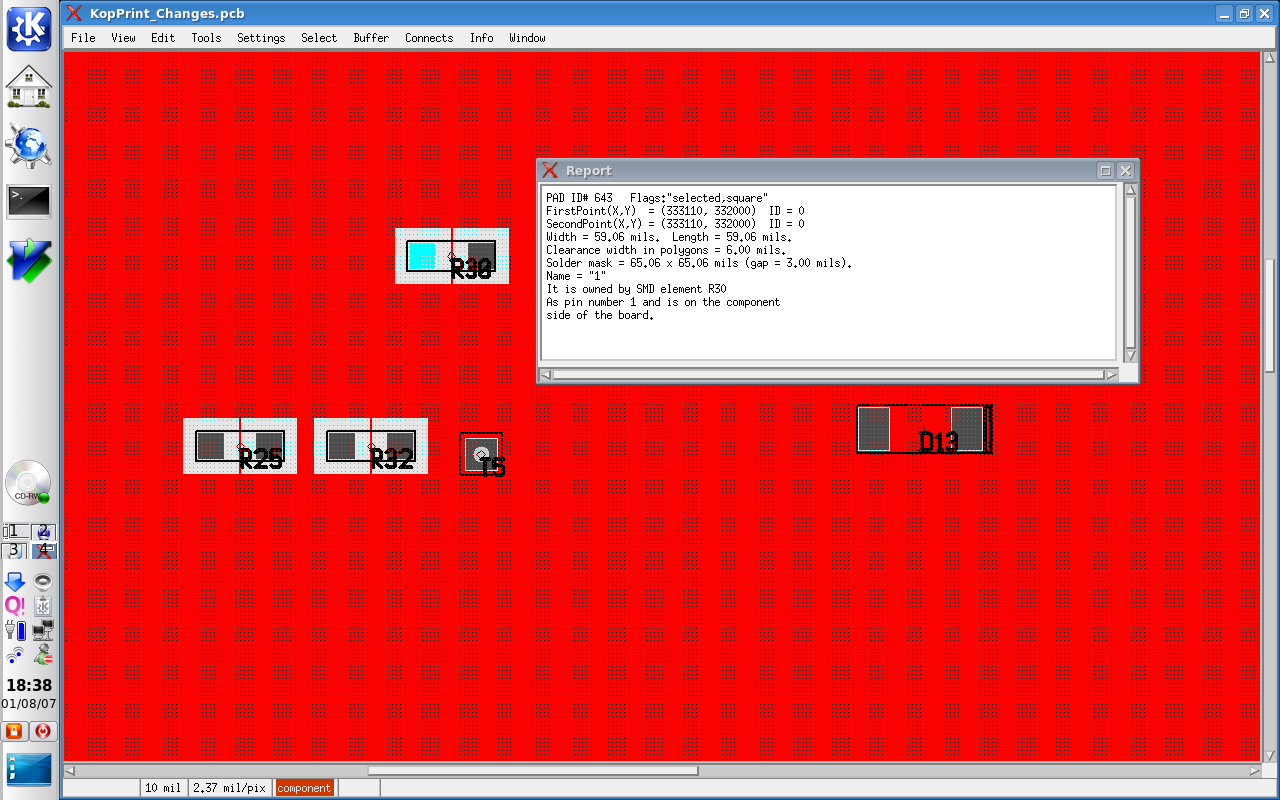The width and height of the screenshot is (1280, 800).
Task: Click the main canvas horizontal scrollbar thumb
Action: [532, 771]
